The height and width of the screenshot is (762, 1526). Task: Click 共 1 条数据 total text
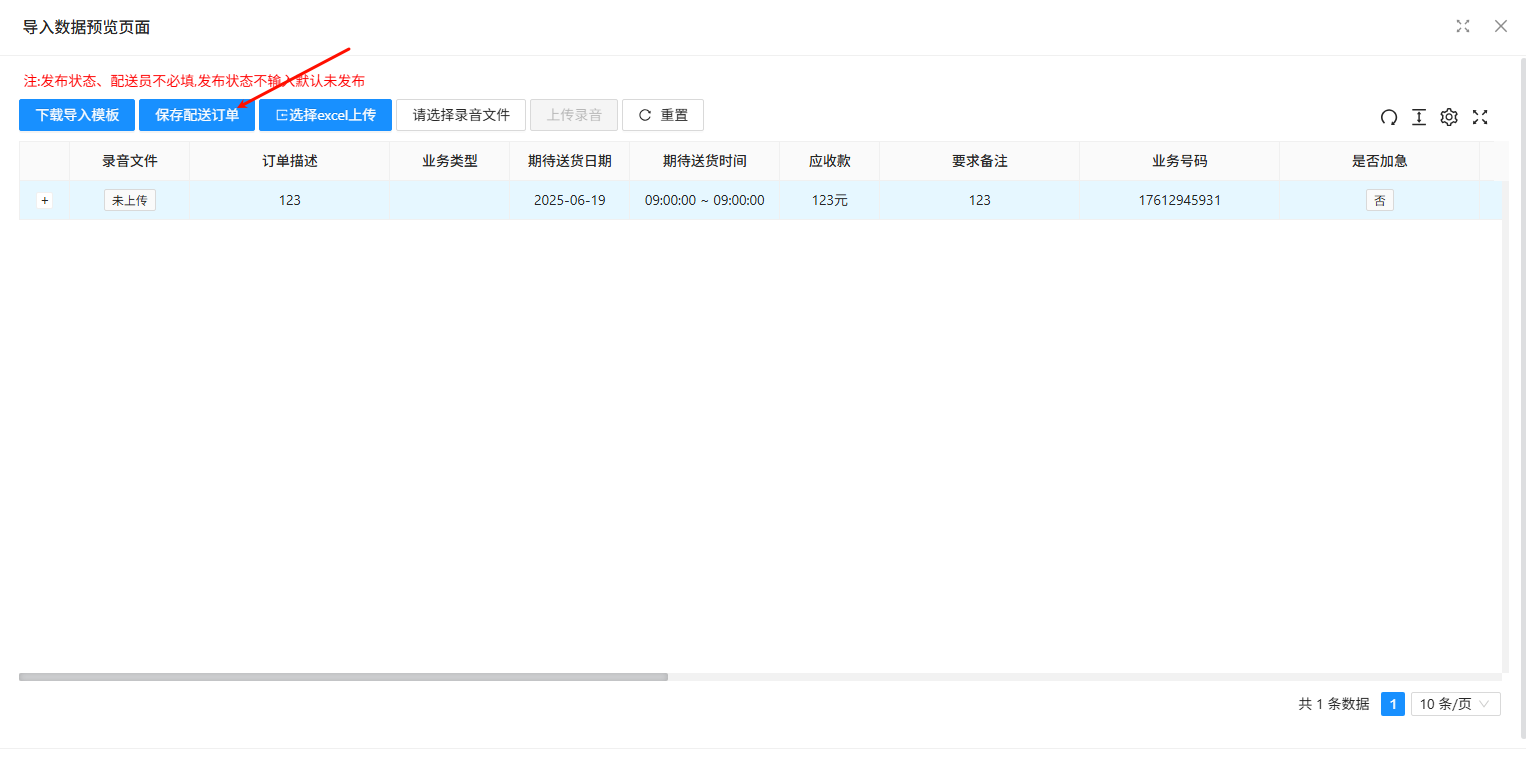coord(1334,704)
